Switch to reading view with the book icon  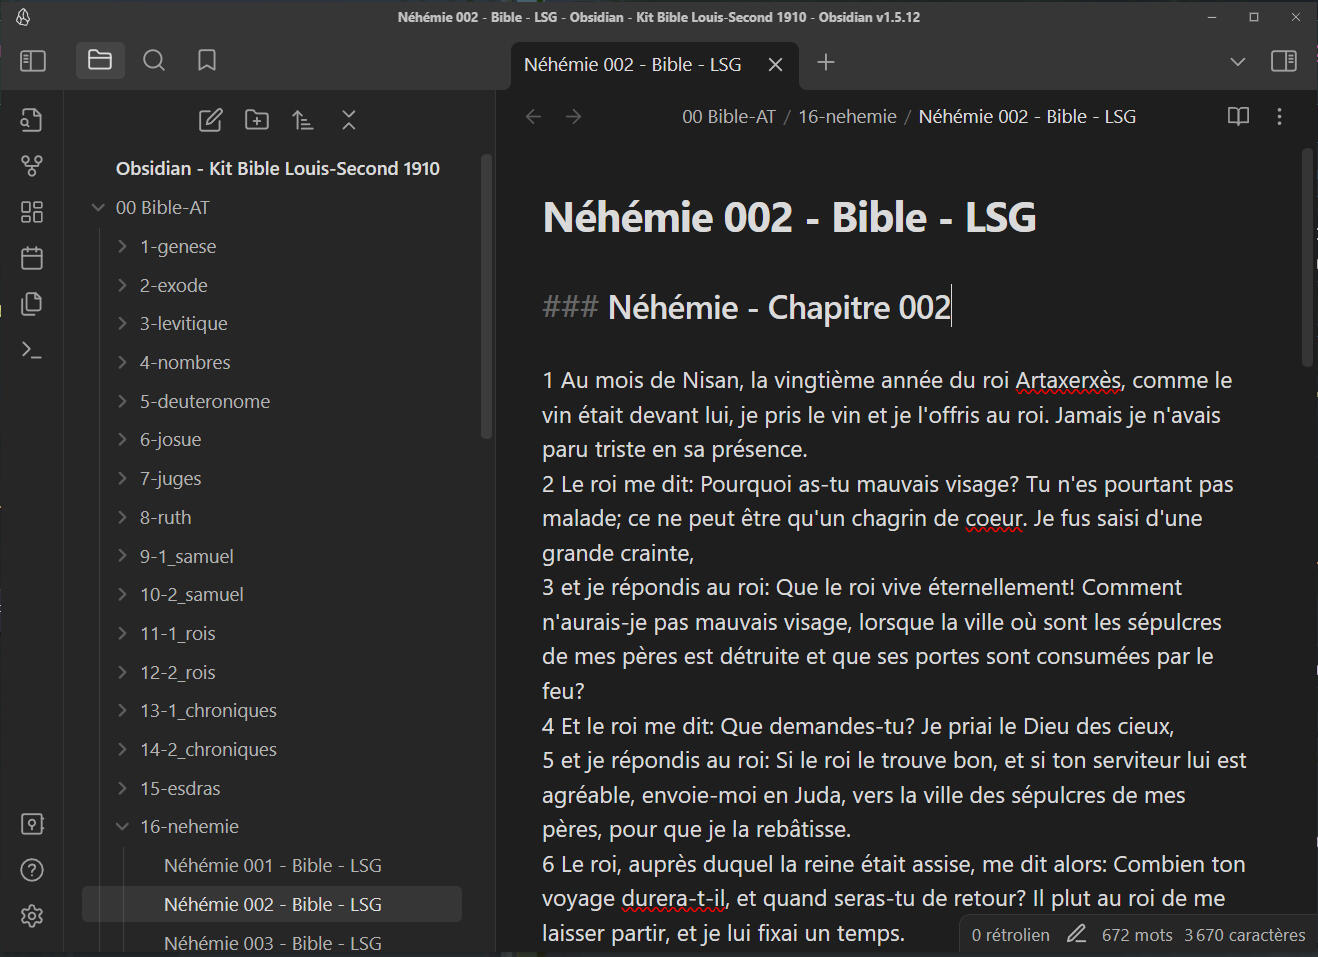1237,116
